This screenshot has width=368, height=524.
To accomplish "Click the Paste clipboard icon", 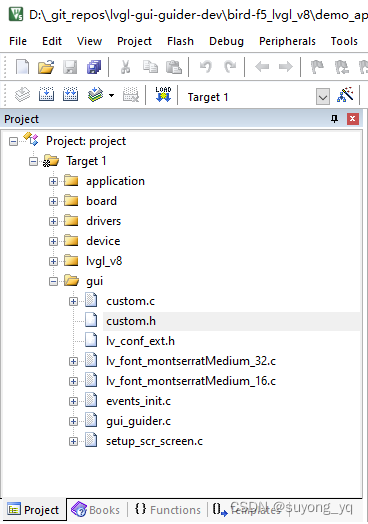I will [174, 67].
